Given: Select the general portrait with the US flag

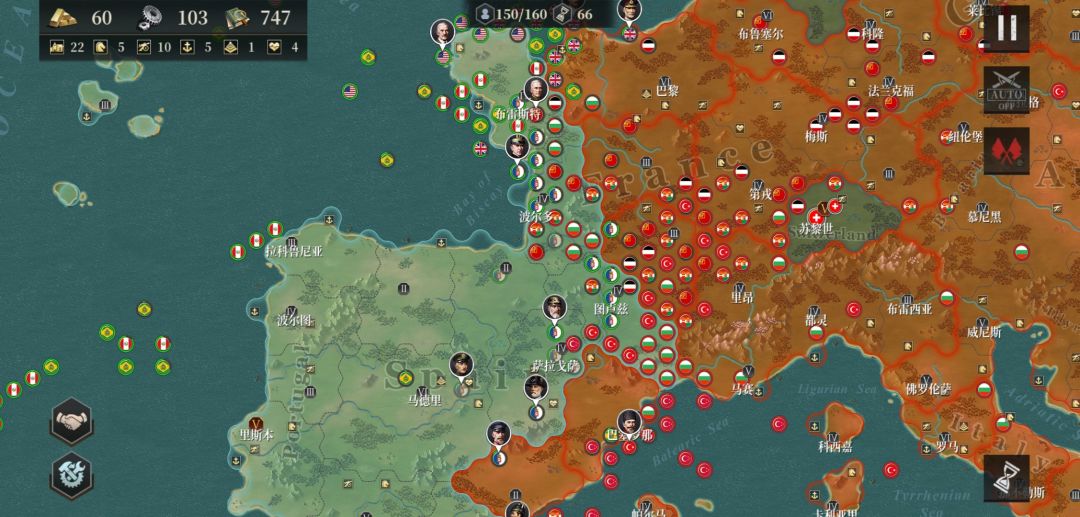Looking at the screenshot, I should tap(443, 33).
